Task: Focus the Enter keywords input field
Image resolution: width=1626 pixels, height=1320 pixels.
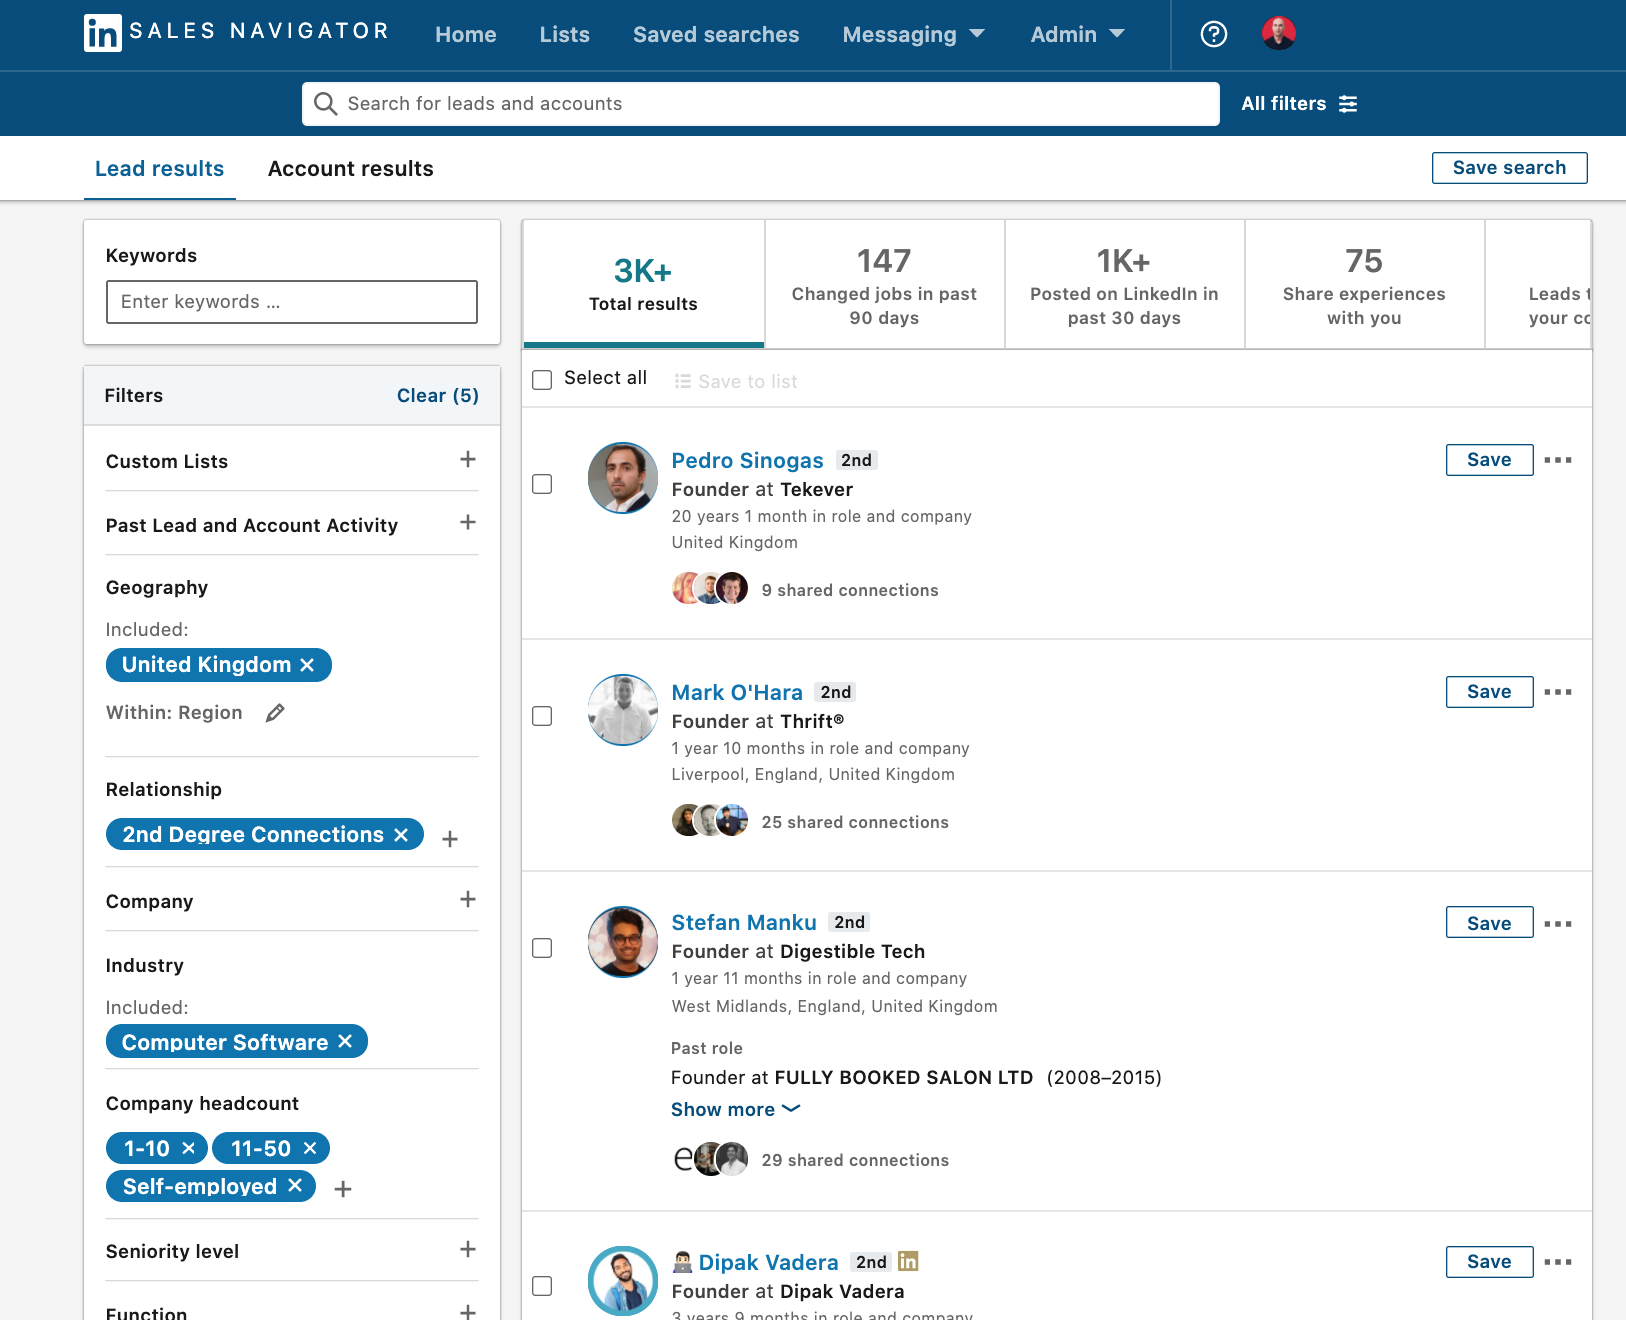Action: point(292,302)
